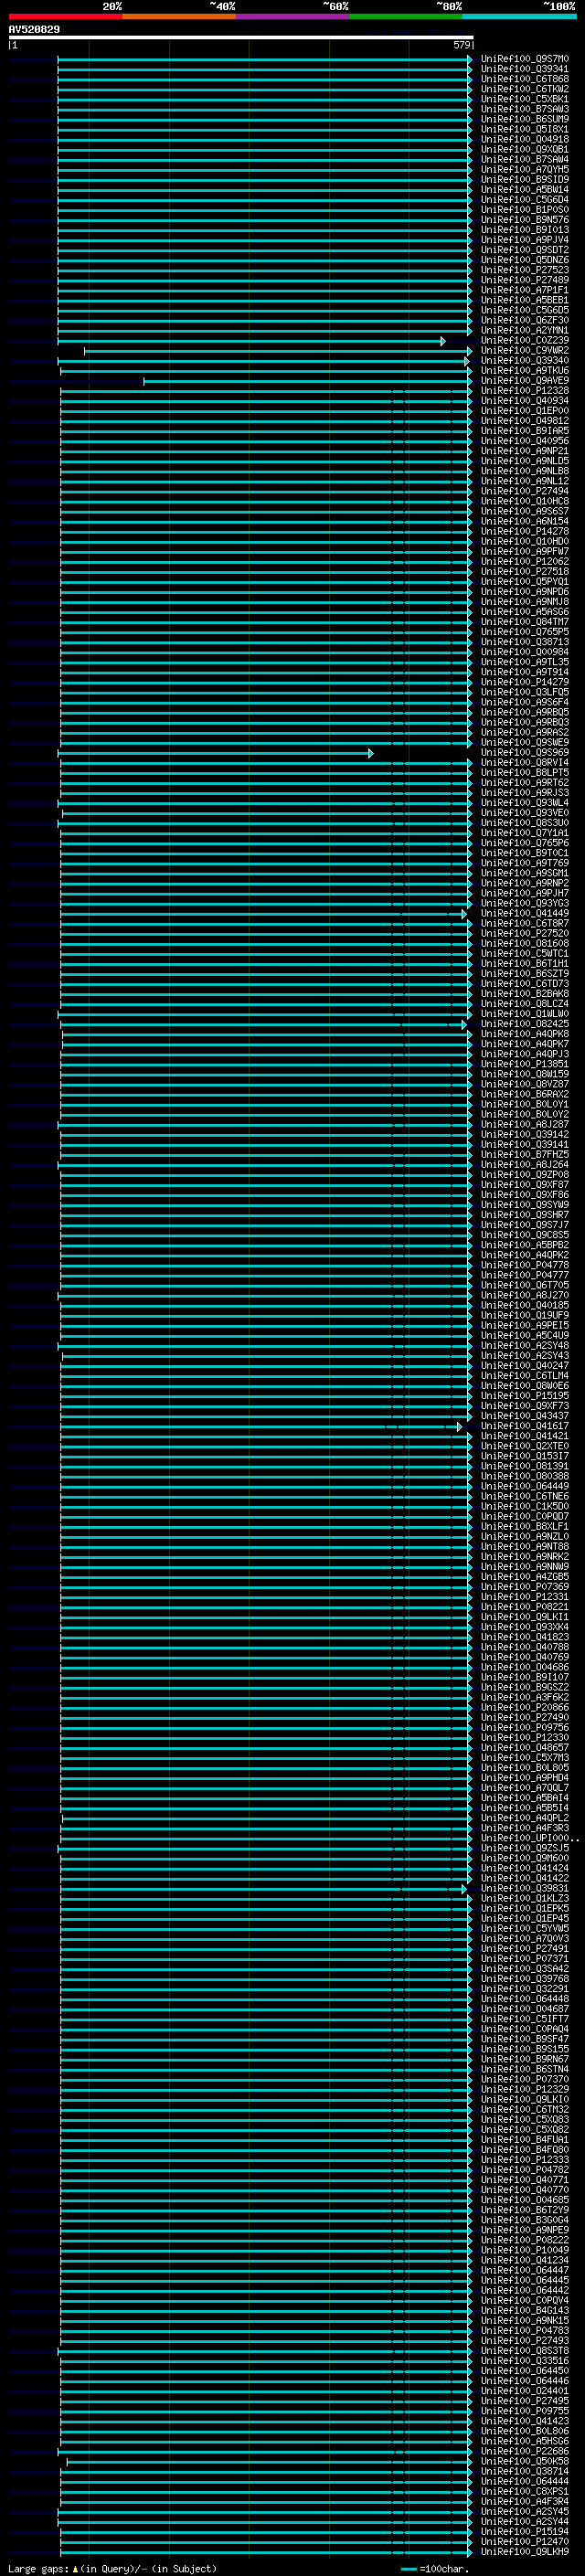Click the green ~80% identity legend bar
The height and width of the screenshot is (2576, 585).
click(x=406, y=16)
